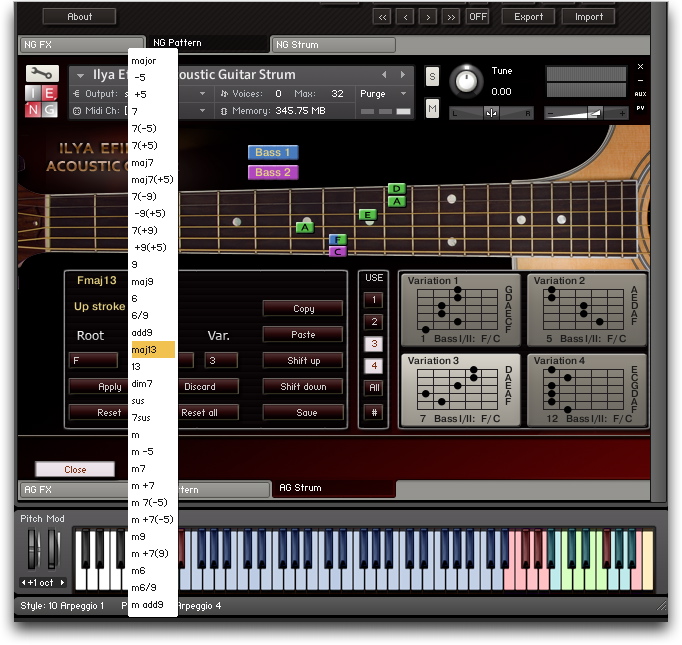The image size is (682, 645).
Task: Click the blue F note marker on fretboard
Action: (x=338, y=239)
